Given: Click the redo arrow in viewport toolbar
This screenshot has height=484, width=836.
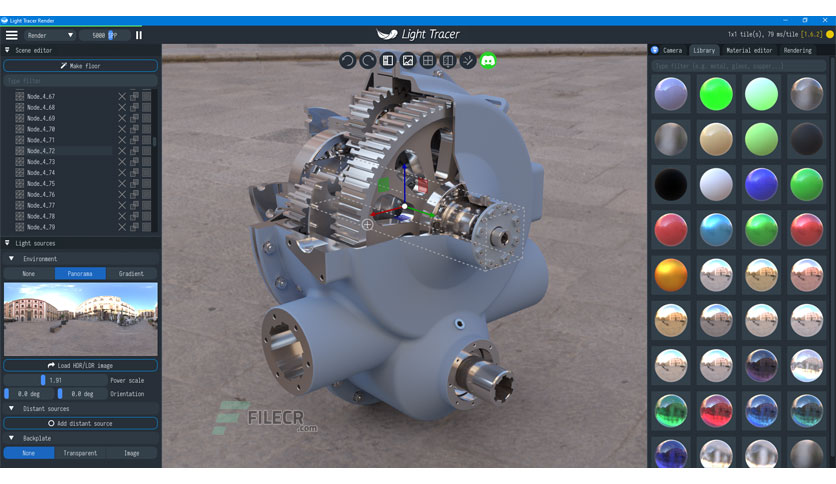Looking at the screenshot, I should point(367,60).
